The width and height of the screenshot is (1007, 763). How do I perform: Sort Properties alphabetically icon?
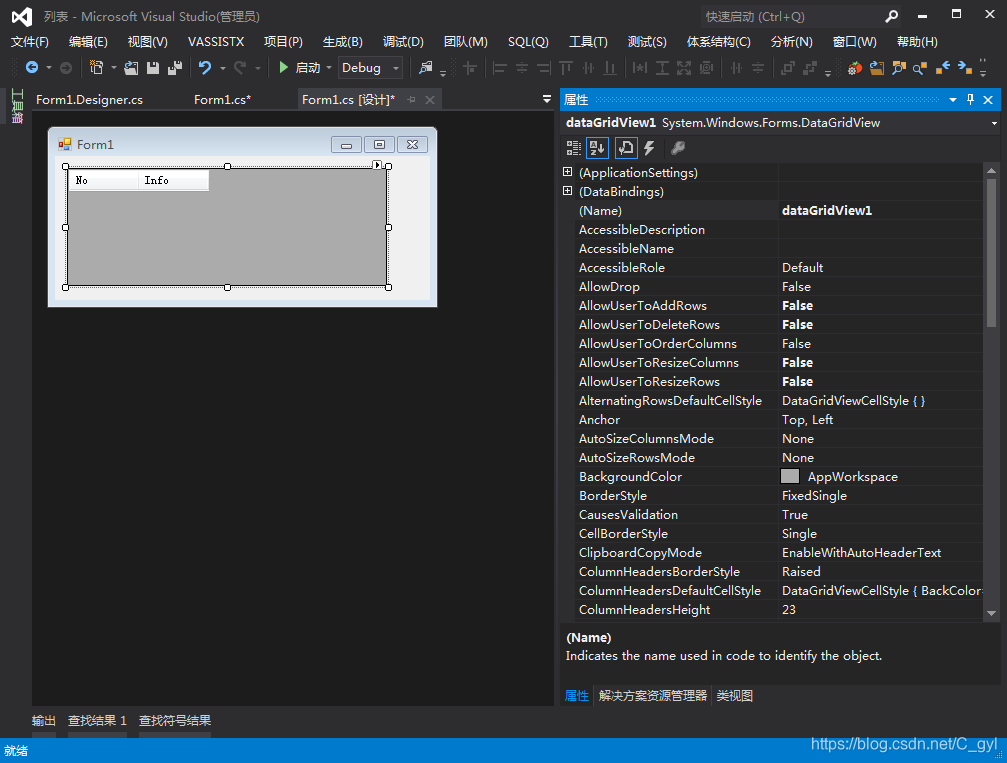[597, 148]
